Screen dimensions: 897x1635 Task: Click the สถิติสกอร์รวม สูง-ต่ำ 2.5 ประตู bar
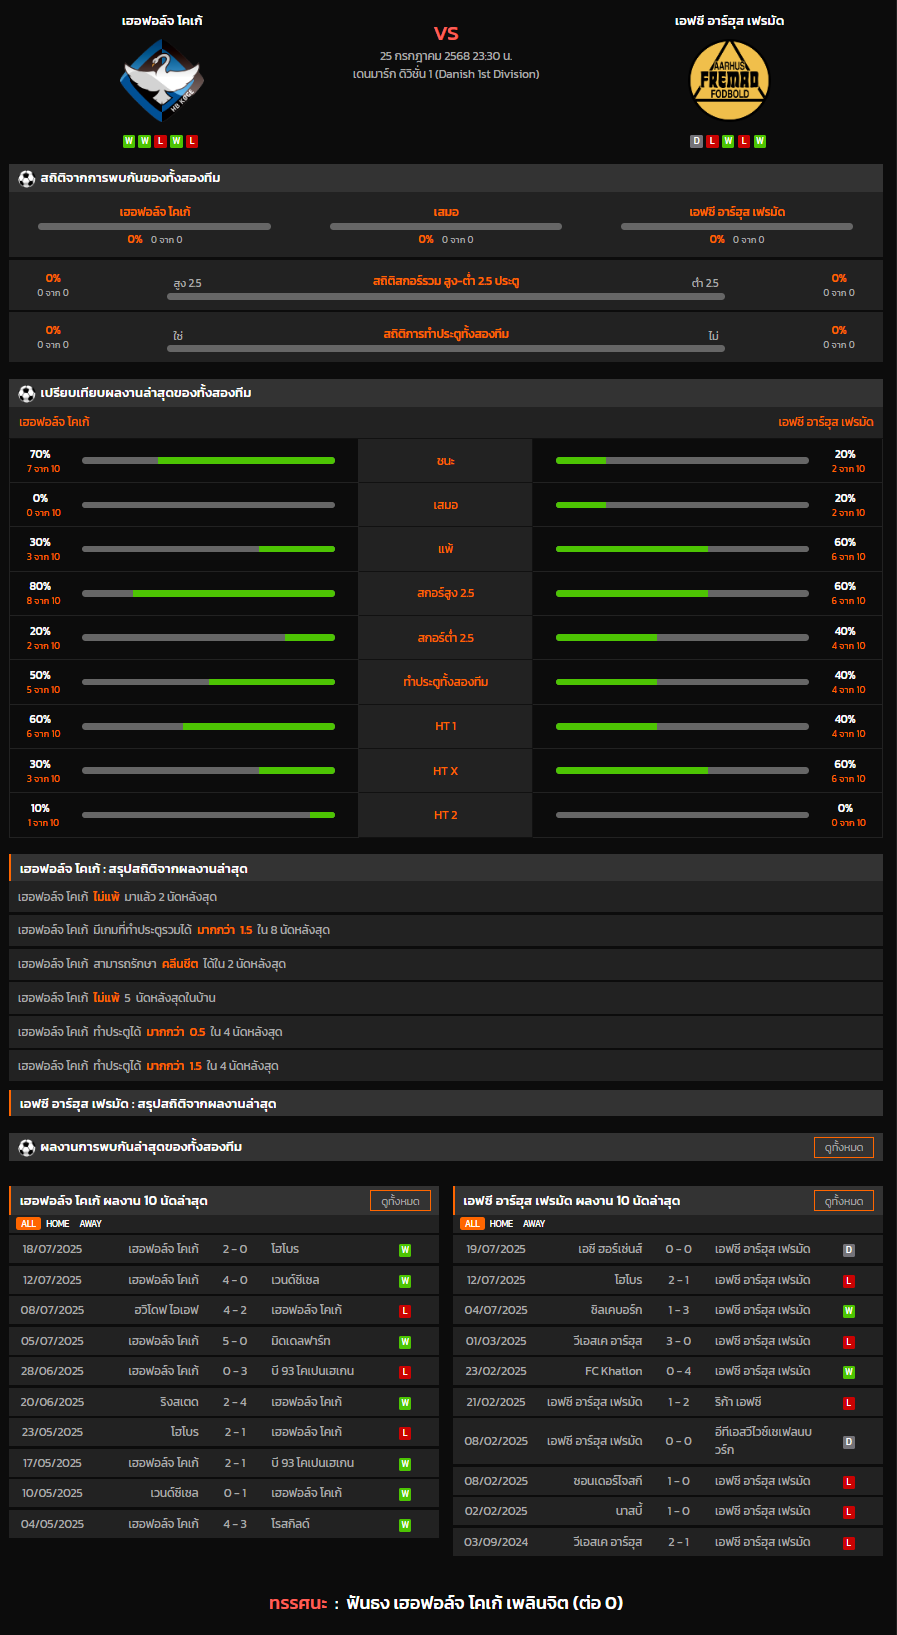tap(446, 297)
